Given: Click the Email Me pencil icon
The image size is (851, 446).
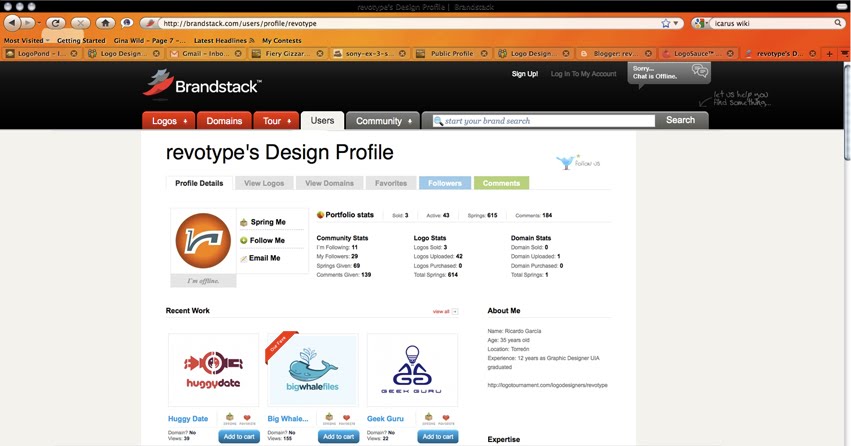Looking at the screenshot, I should pos(244,259).
